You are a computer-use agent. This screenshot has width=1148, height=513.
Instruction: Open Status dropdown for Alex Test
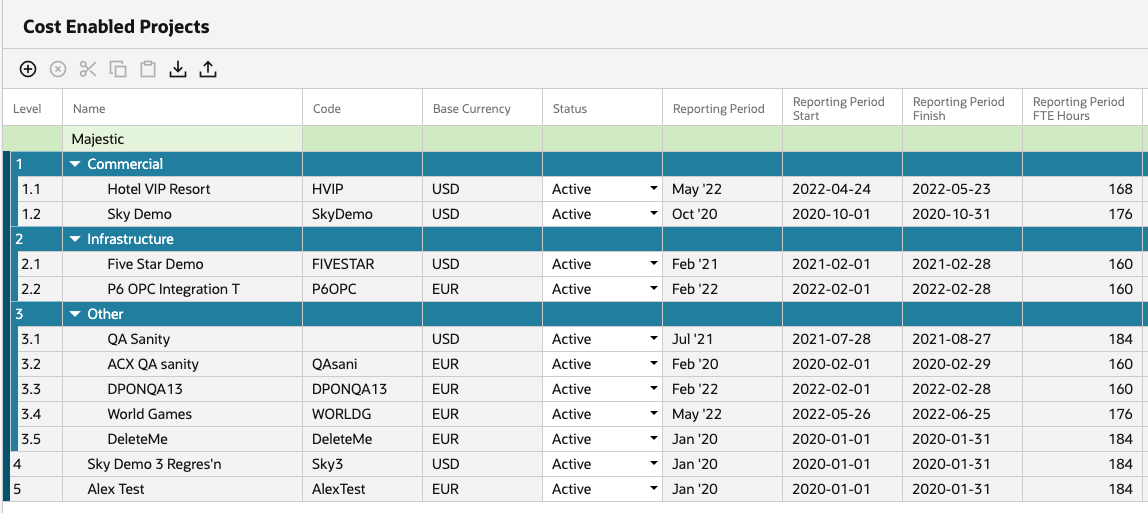[x=653, y=489]
